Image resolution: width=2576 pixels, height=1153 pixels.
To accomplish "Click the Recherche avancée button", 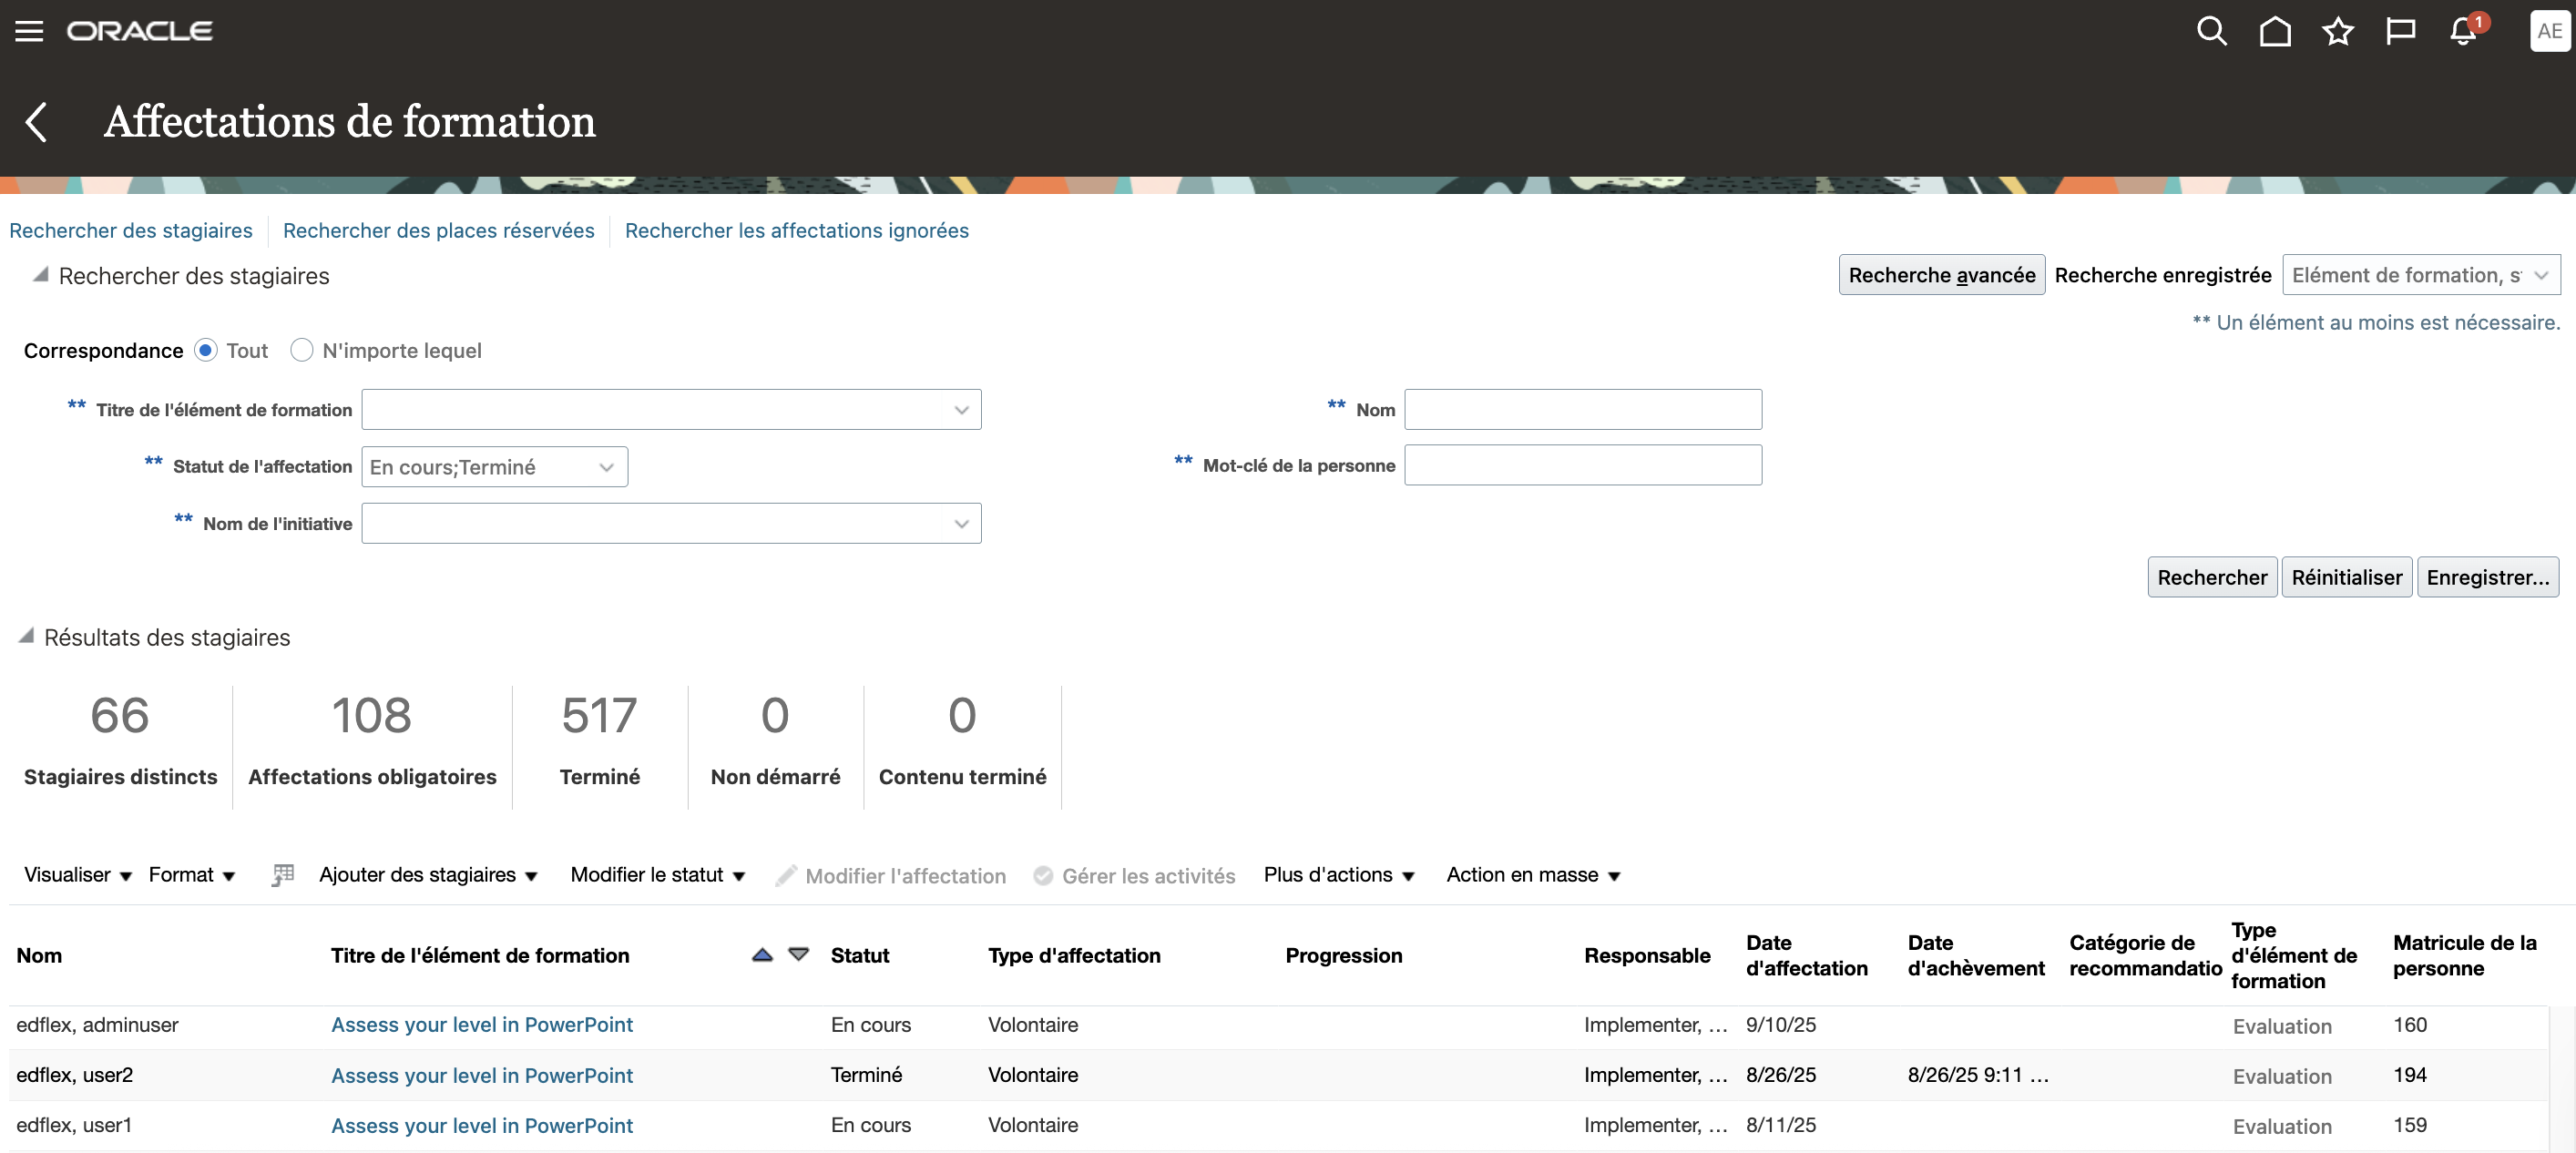I will (x=1941, y=275).
